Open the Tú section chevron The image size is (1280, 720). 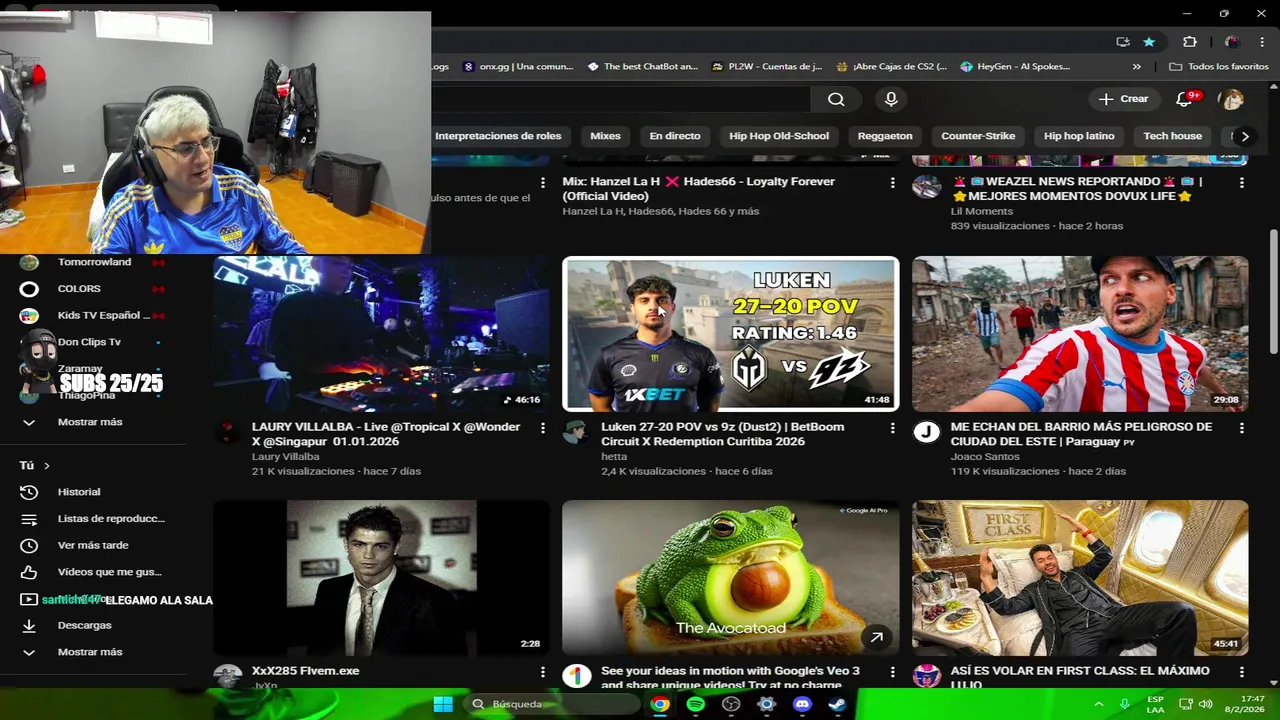[46, 465]
